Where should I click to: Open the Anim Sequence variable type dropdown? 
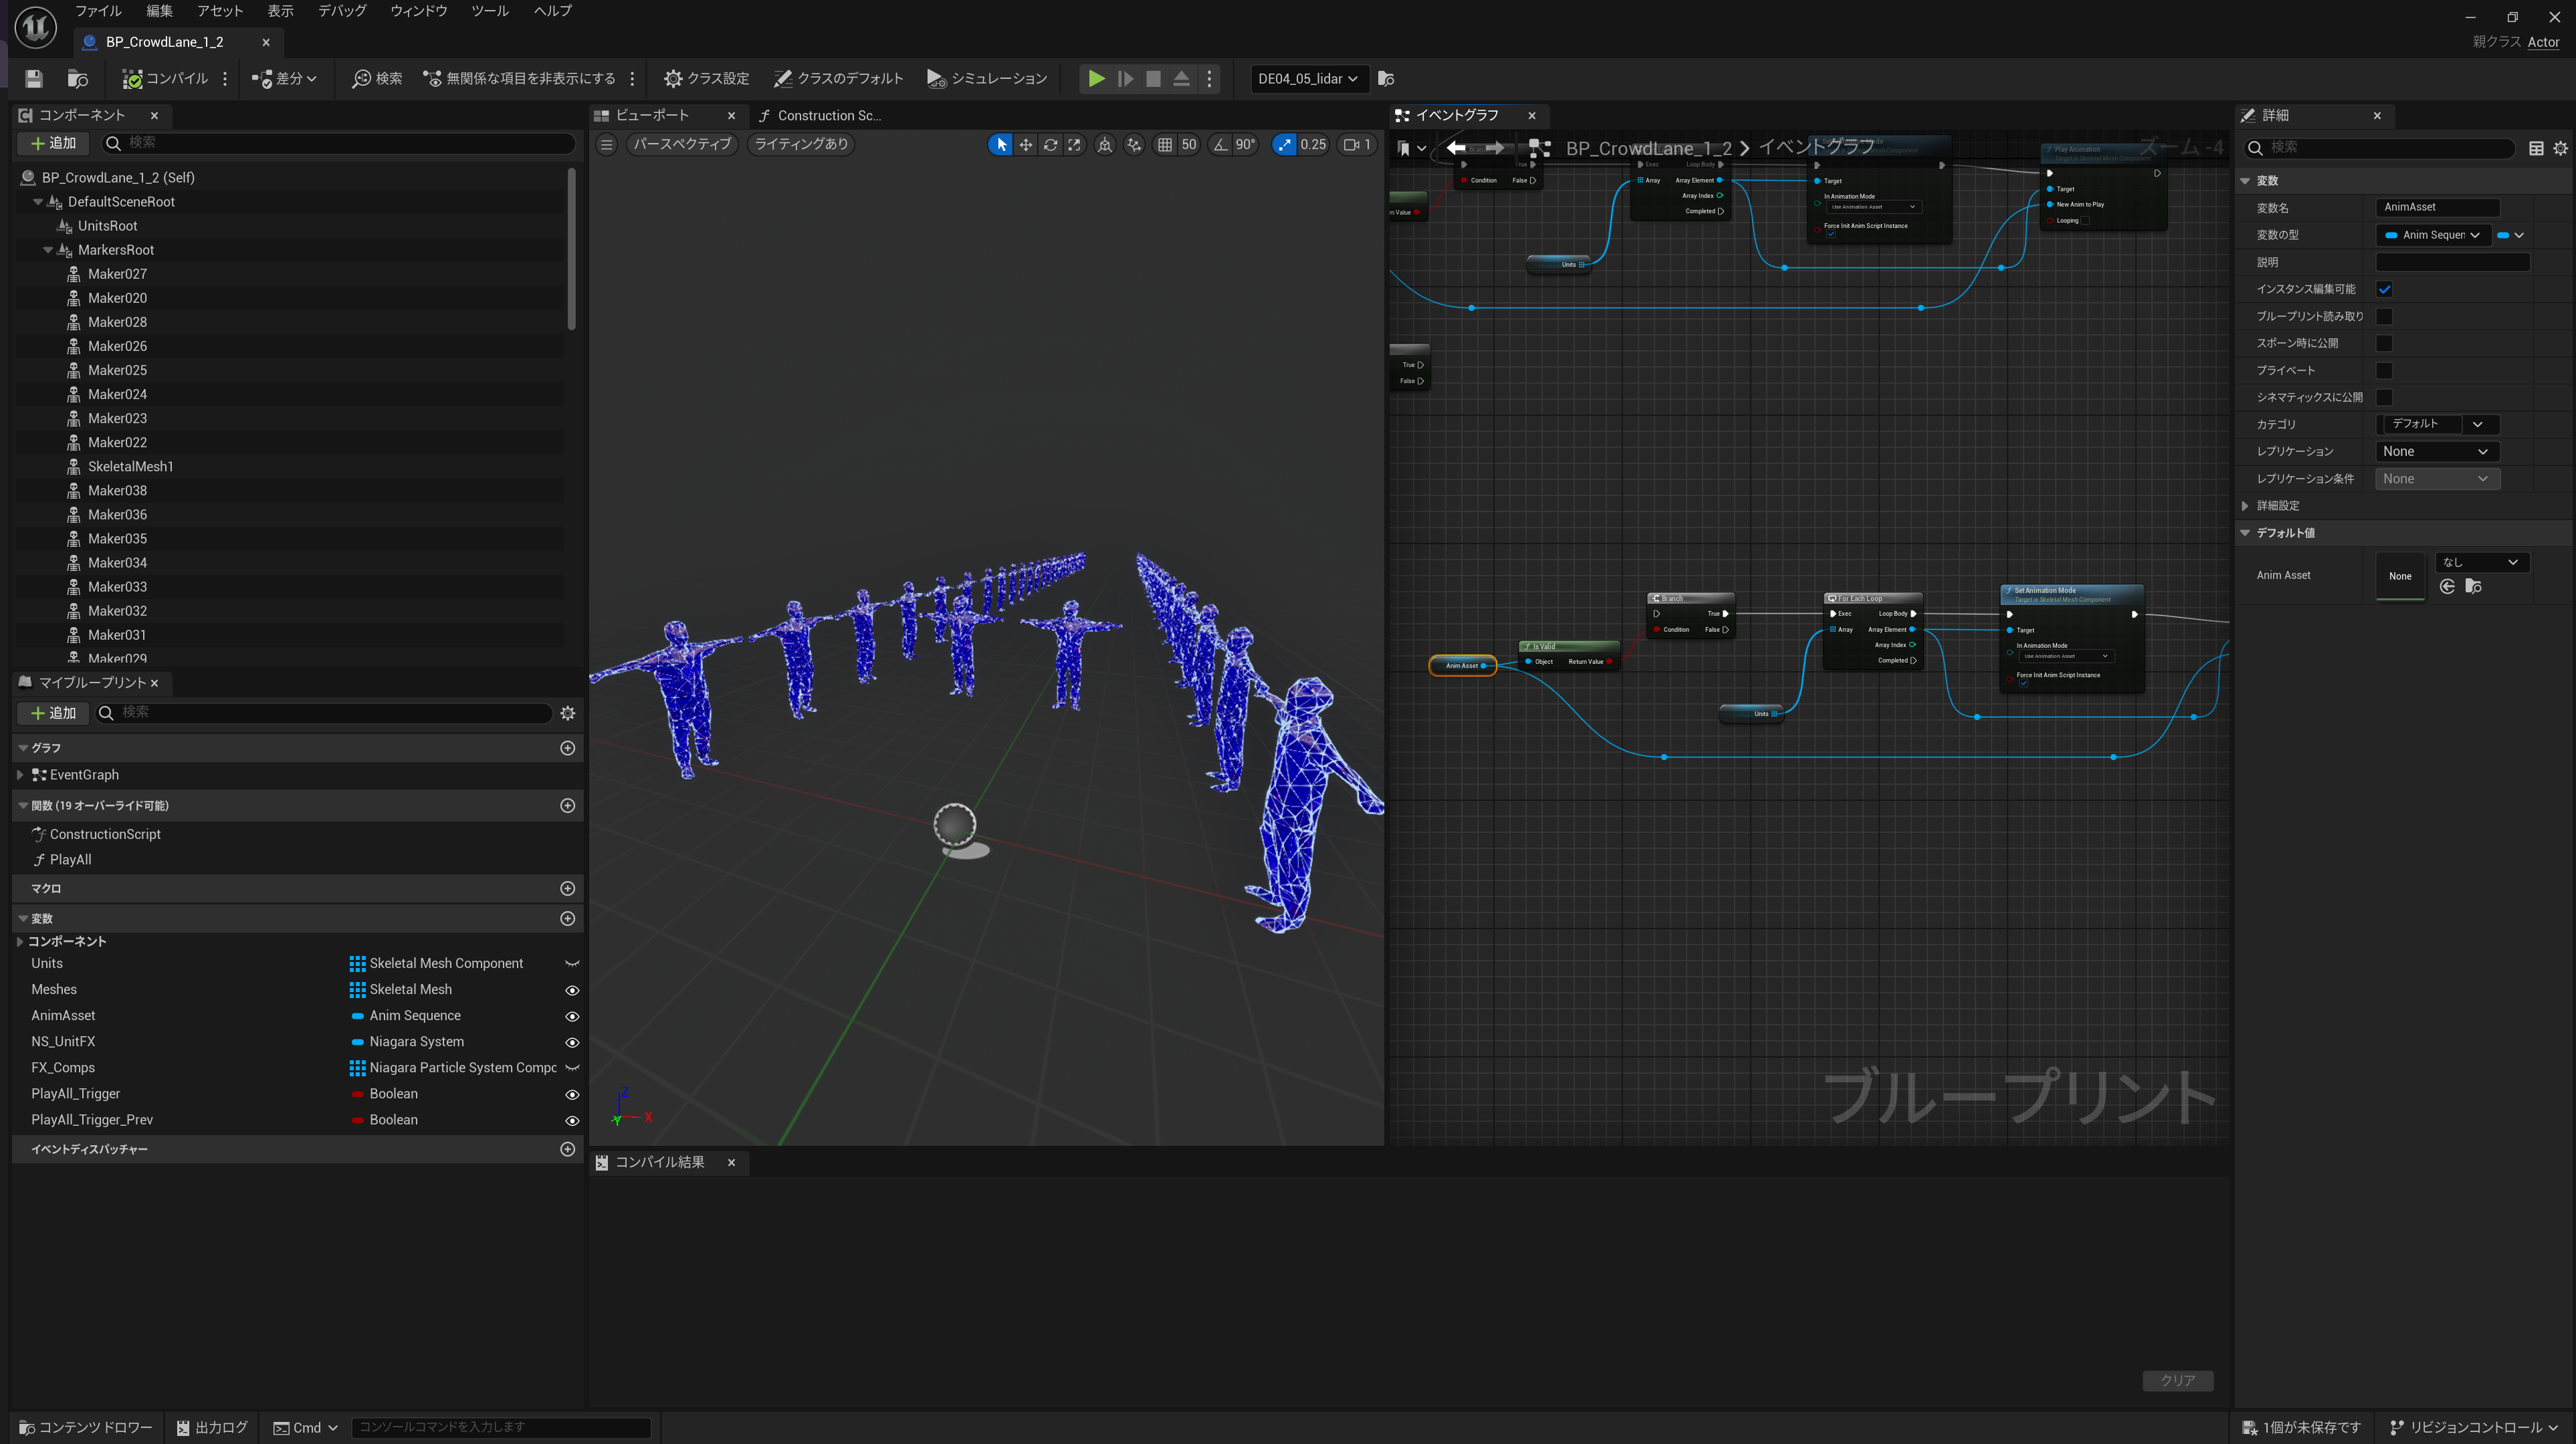(x=2432, y=235)
